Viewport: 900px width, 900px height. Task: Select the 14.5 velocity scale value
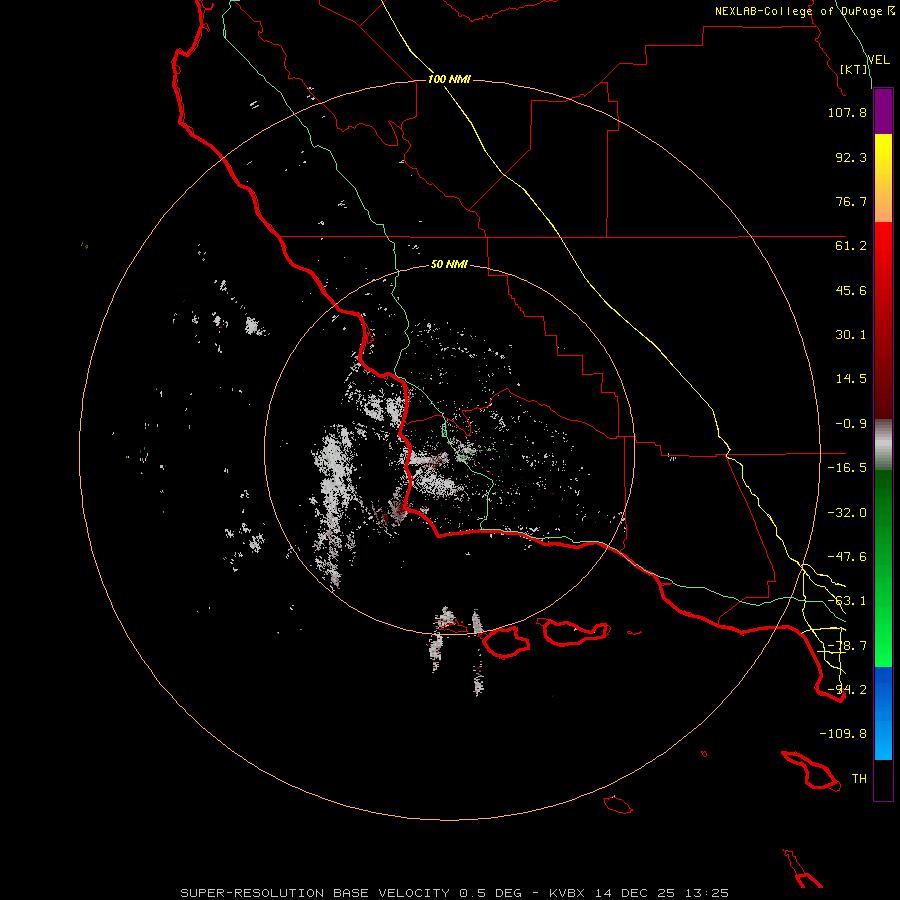coord(851,379)
